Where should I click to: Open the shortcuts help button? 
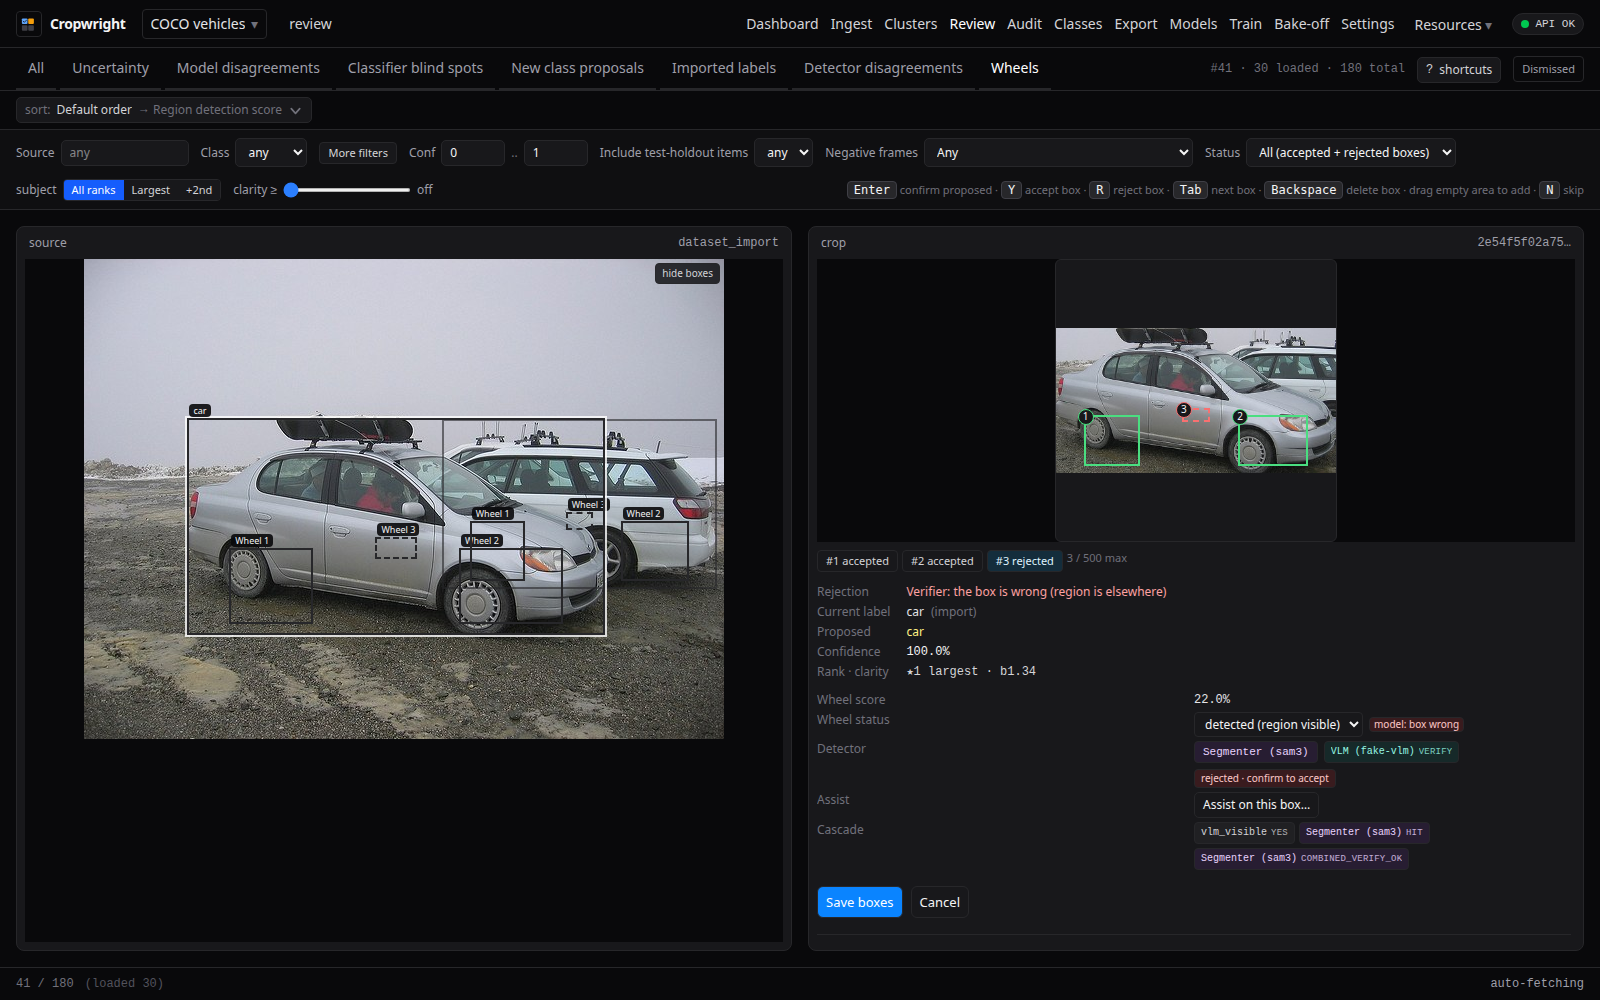[x=1458, y=69]
